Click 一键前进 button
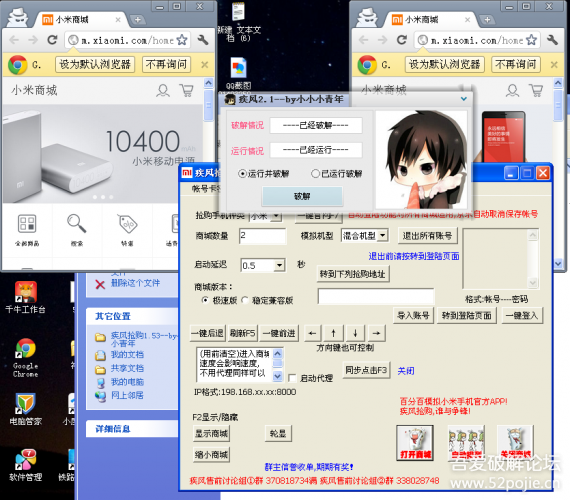 pyautogui.click(x=279, y=333)
